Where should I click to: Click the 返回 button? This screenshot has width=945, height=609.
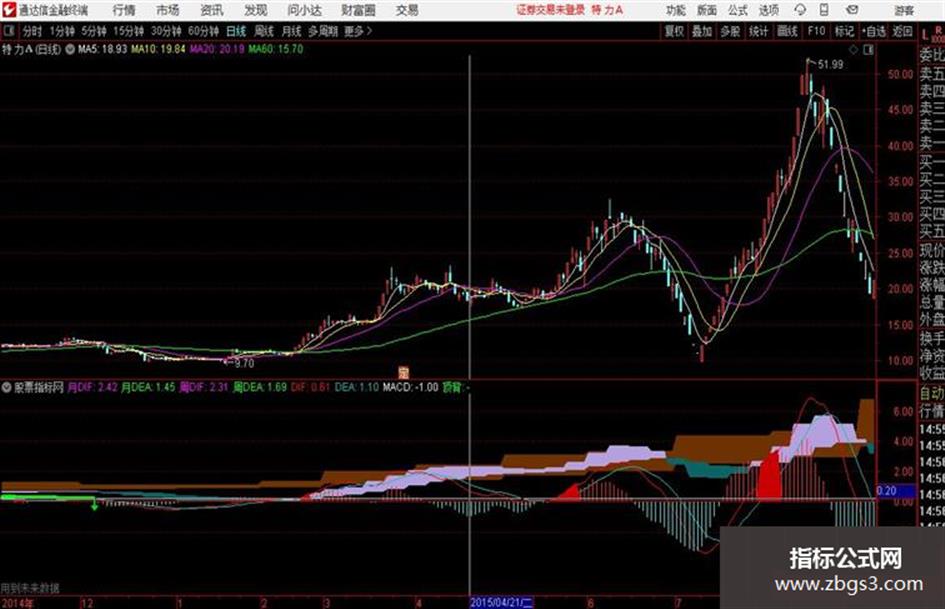[902, 31]
